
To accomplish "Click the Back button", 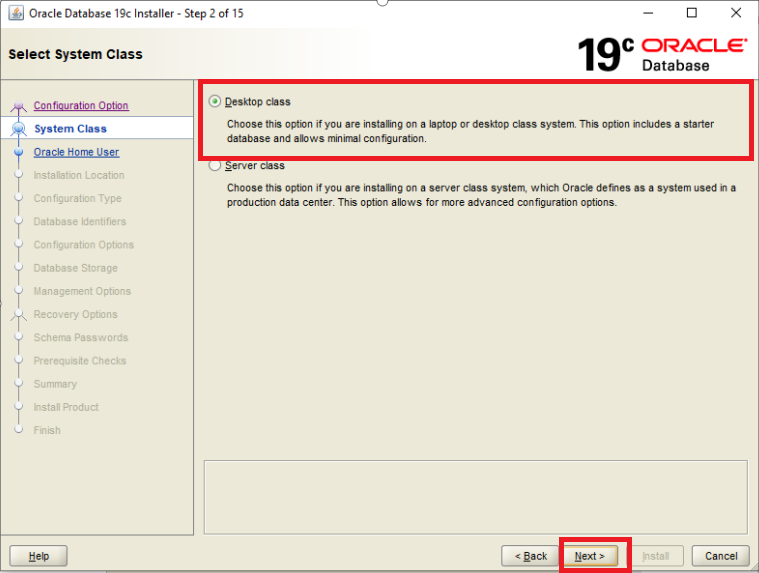I will [530, 556].
